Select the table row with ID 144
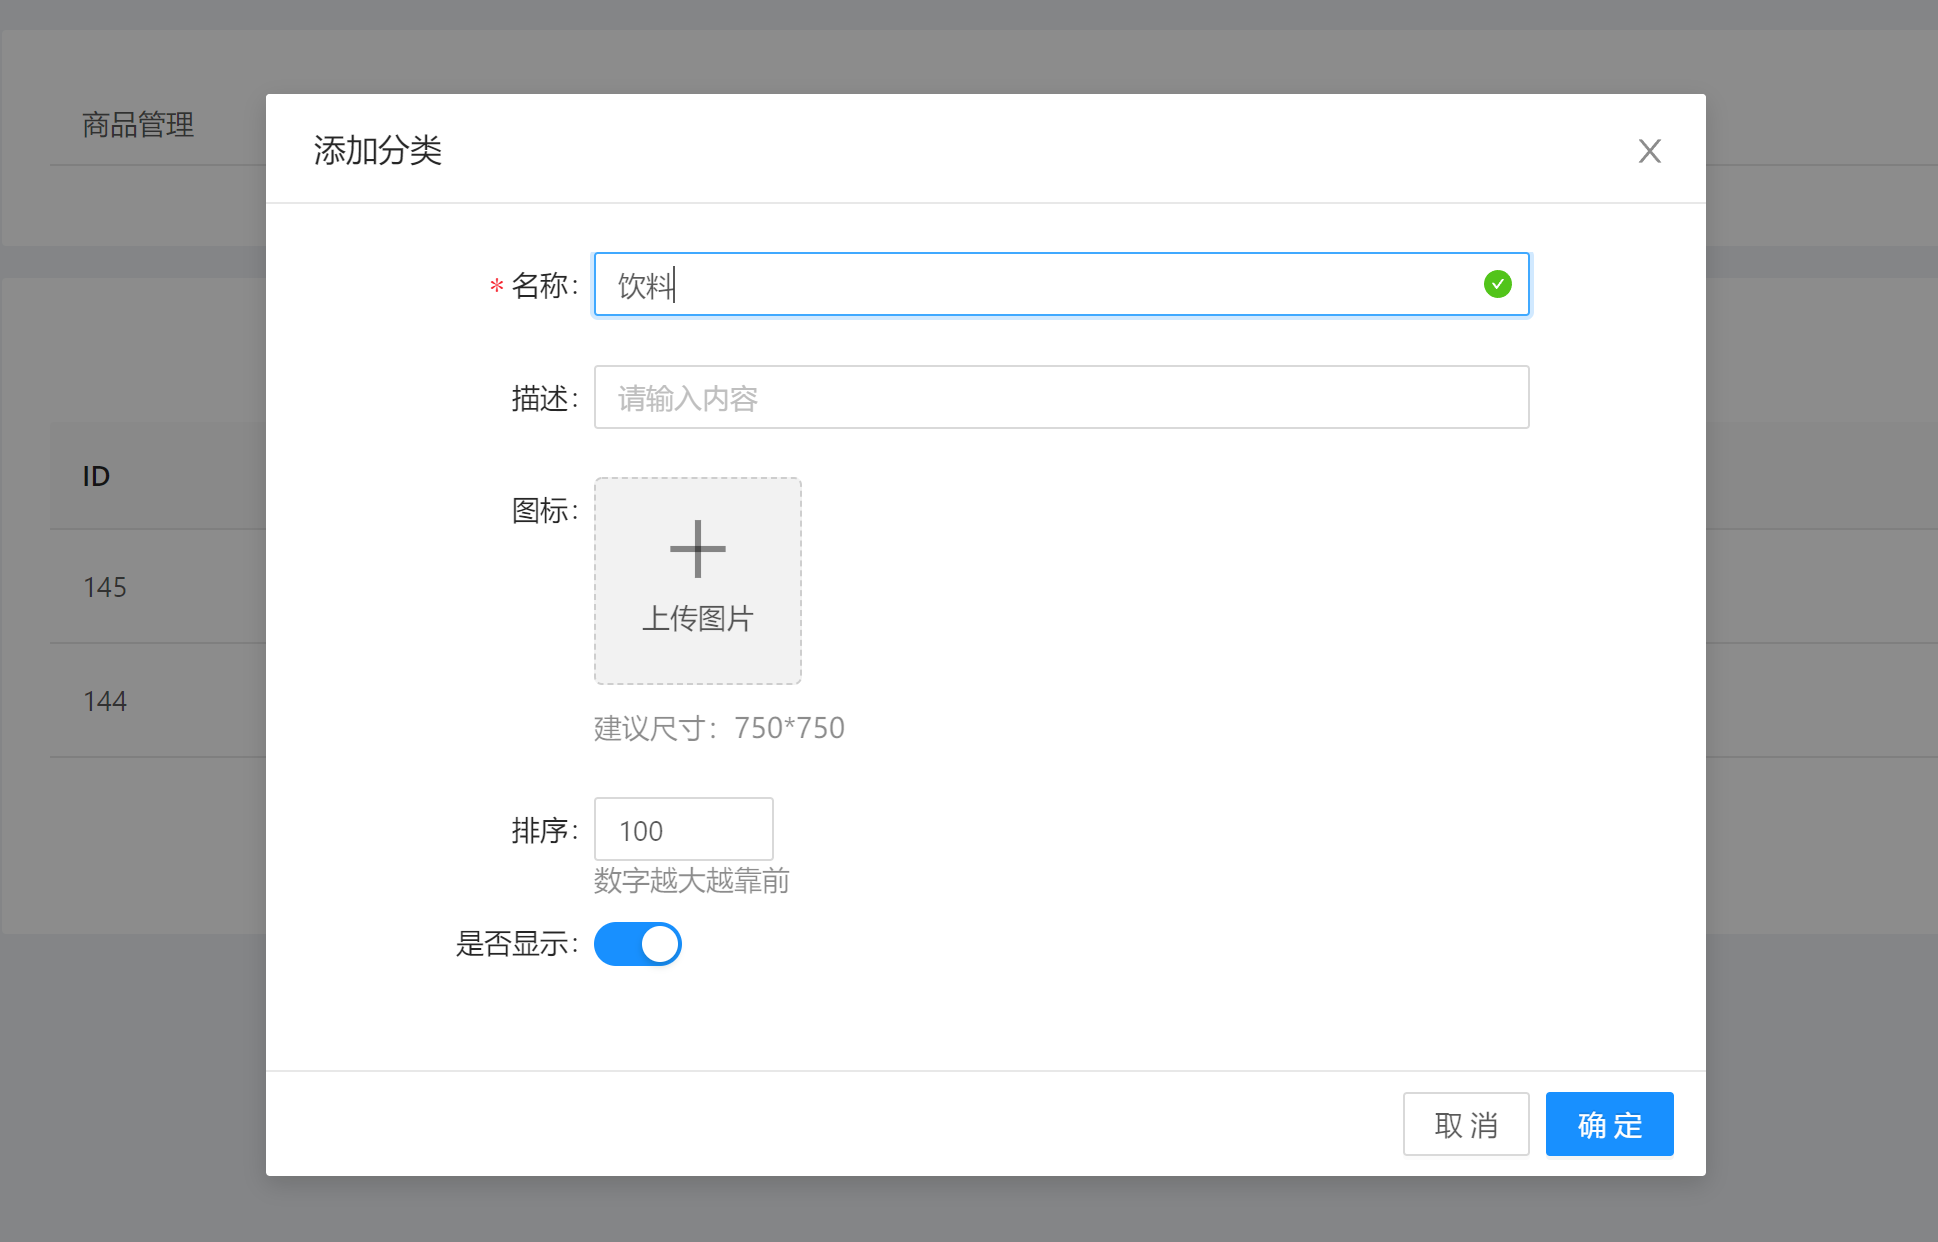The height and width of the screenshot is (1242, 1938). tap(105, 701)
